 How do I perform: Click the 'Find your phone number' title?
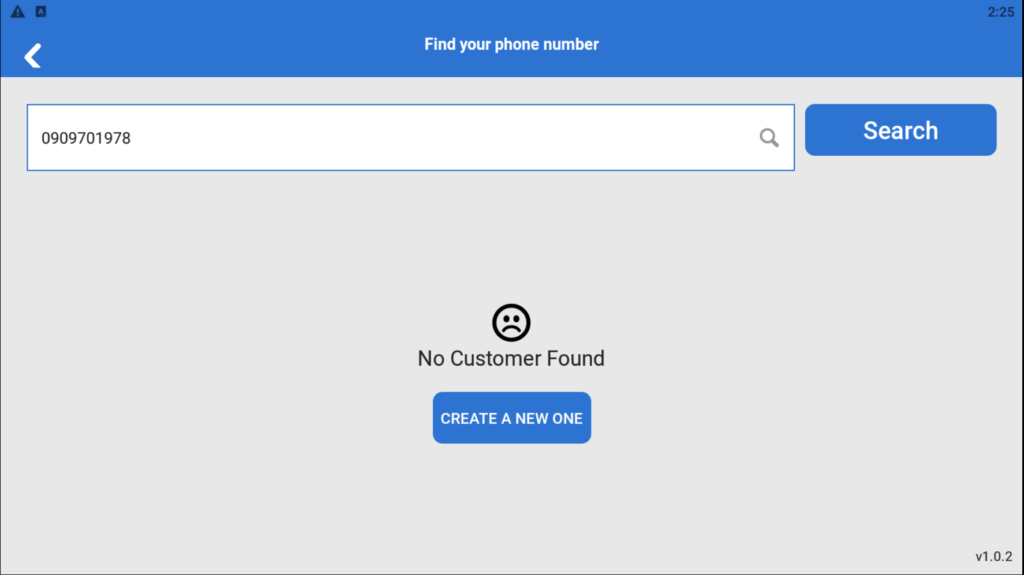(511, 44)
